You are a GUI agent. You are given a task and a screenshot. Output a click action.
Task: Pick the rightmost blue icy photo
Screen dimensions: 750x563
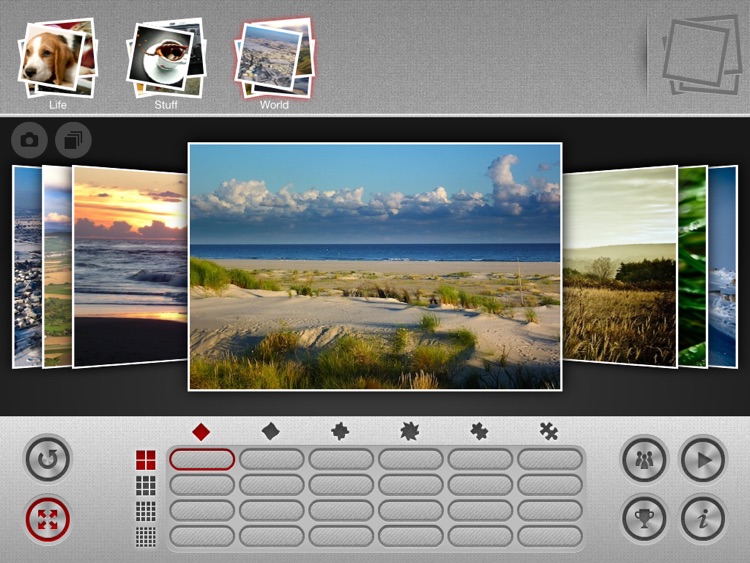(x=723, y=266)
